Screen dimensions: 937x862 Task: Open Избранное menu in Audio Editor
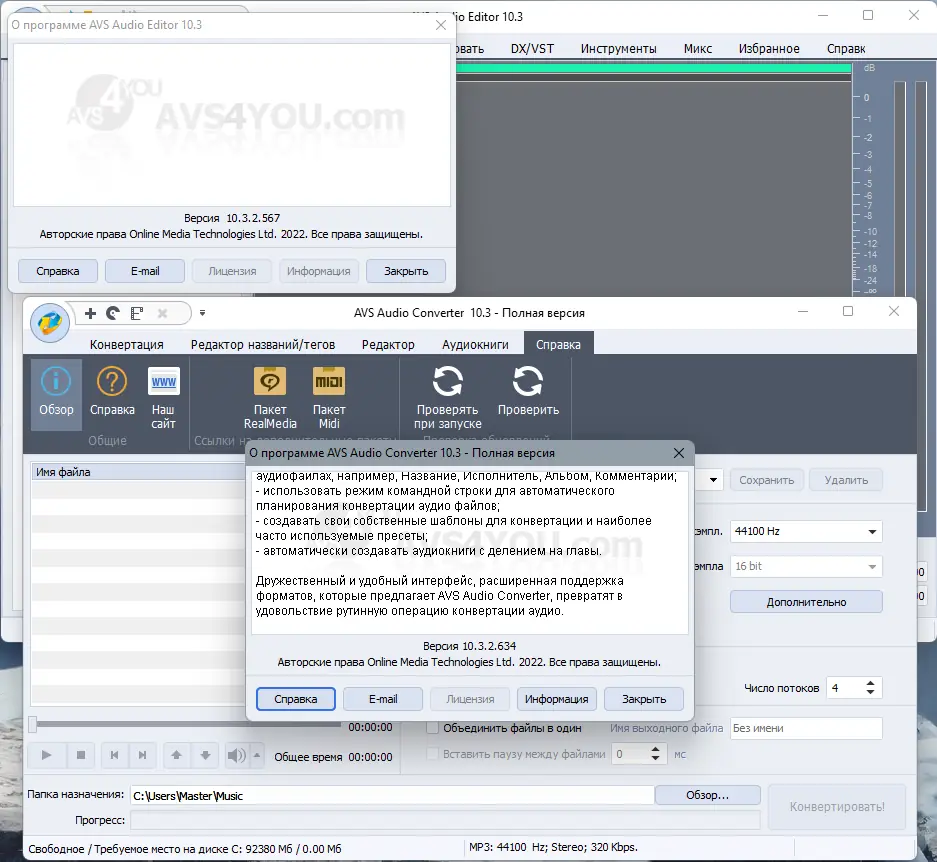[x=769, y=48]
